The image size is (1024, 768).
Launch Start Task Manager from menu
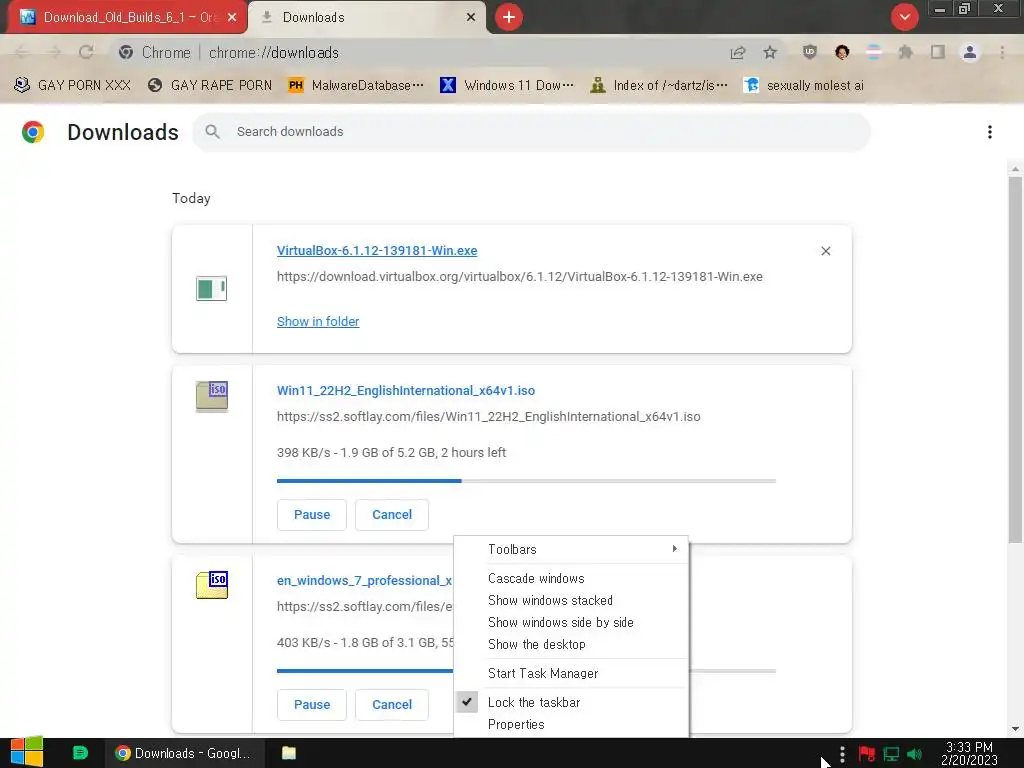[571, 673]
